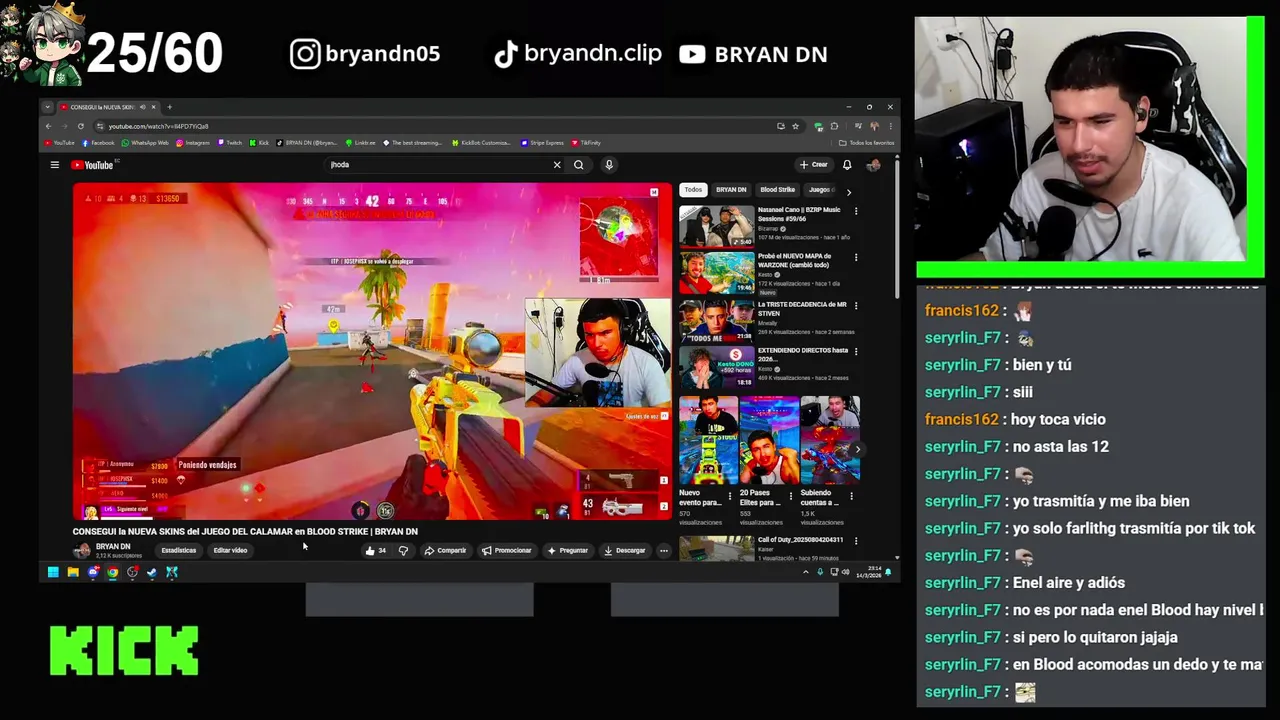Open options for Natanael Cano BZRP video
Image resolution: width=1280 pixels, height=720 pixels.
pyautogui.click(x=855, y=211)
